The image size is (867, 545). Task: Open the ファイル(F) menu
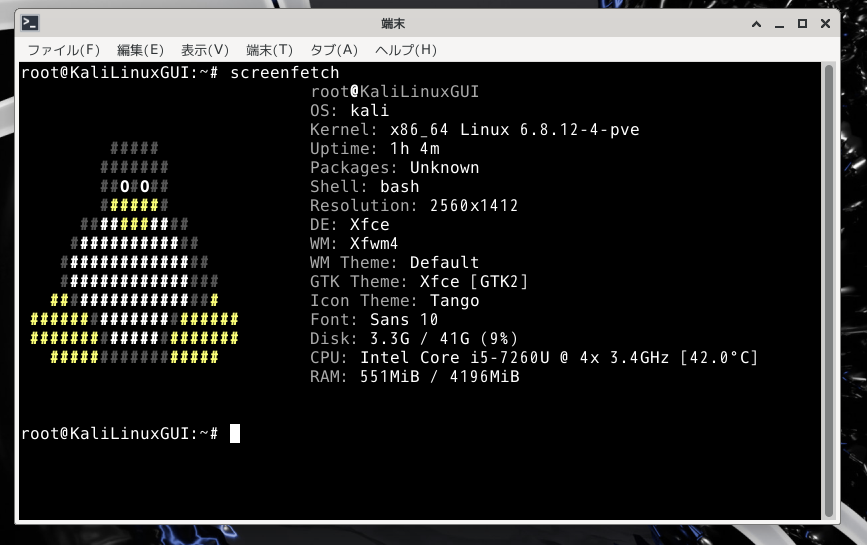64,50
